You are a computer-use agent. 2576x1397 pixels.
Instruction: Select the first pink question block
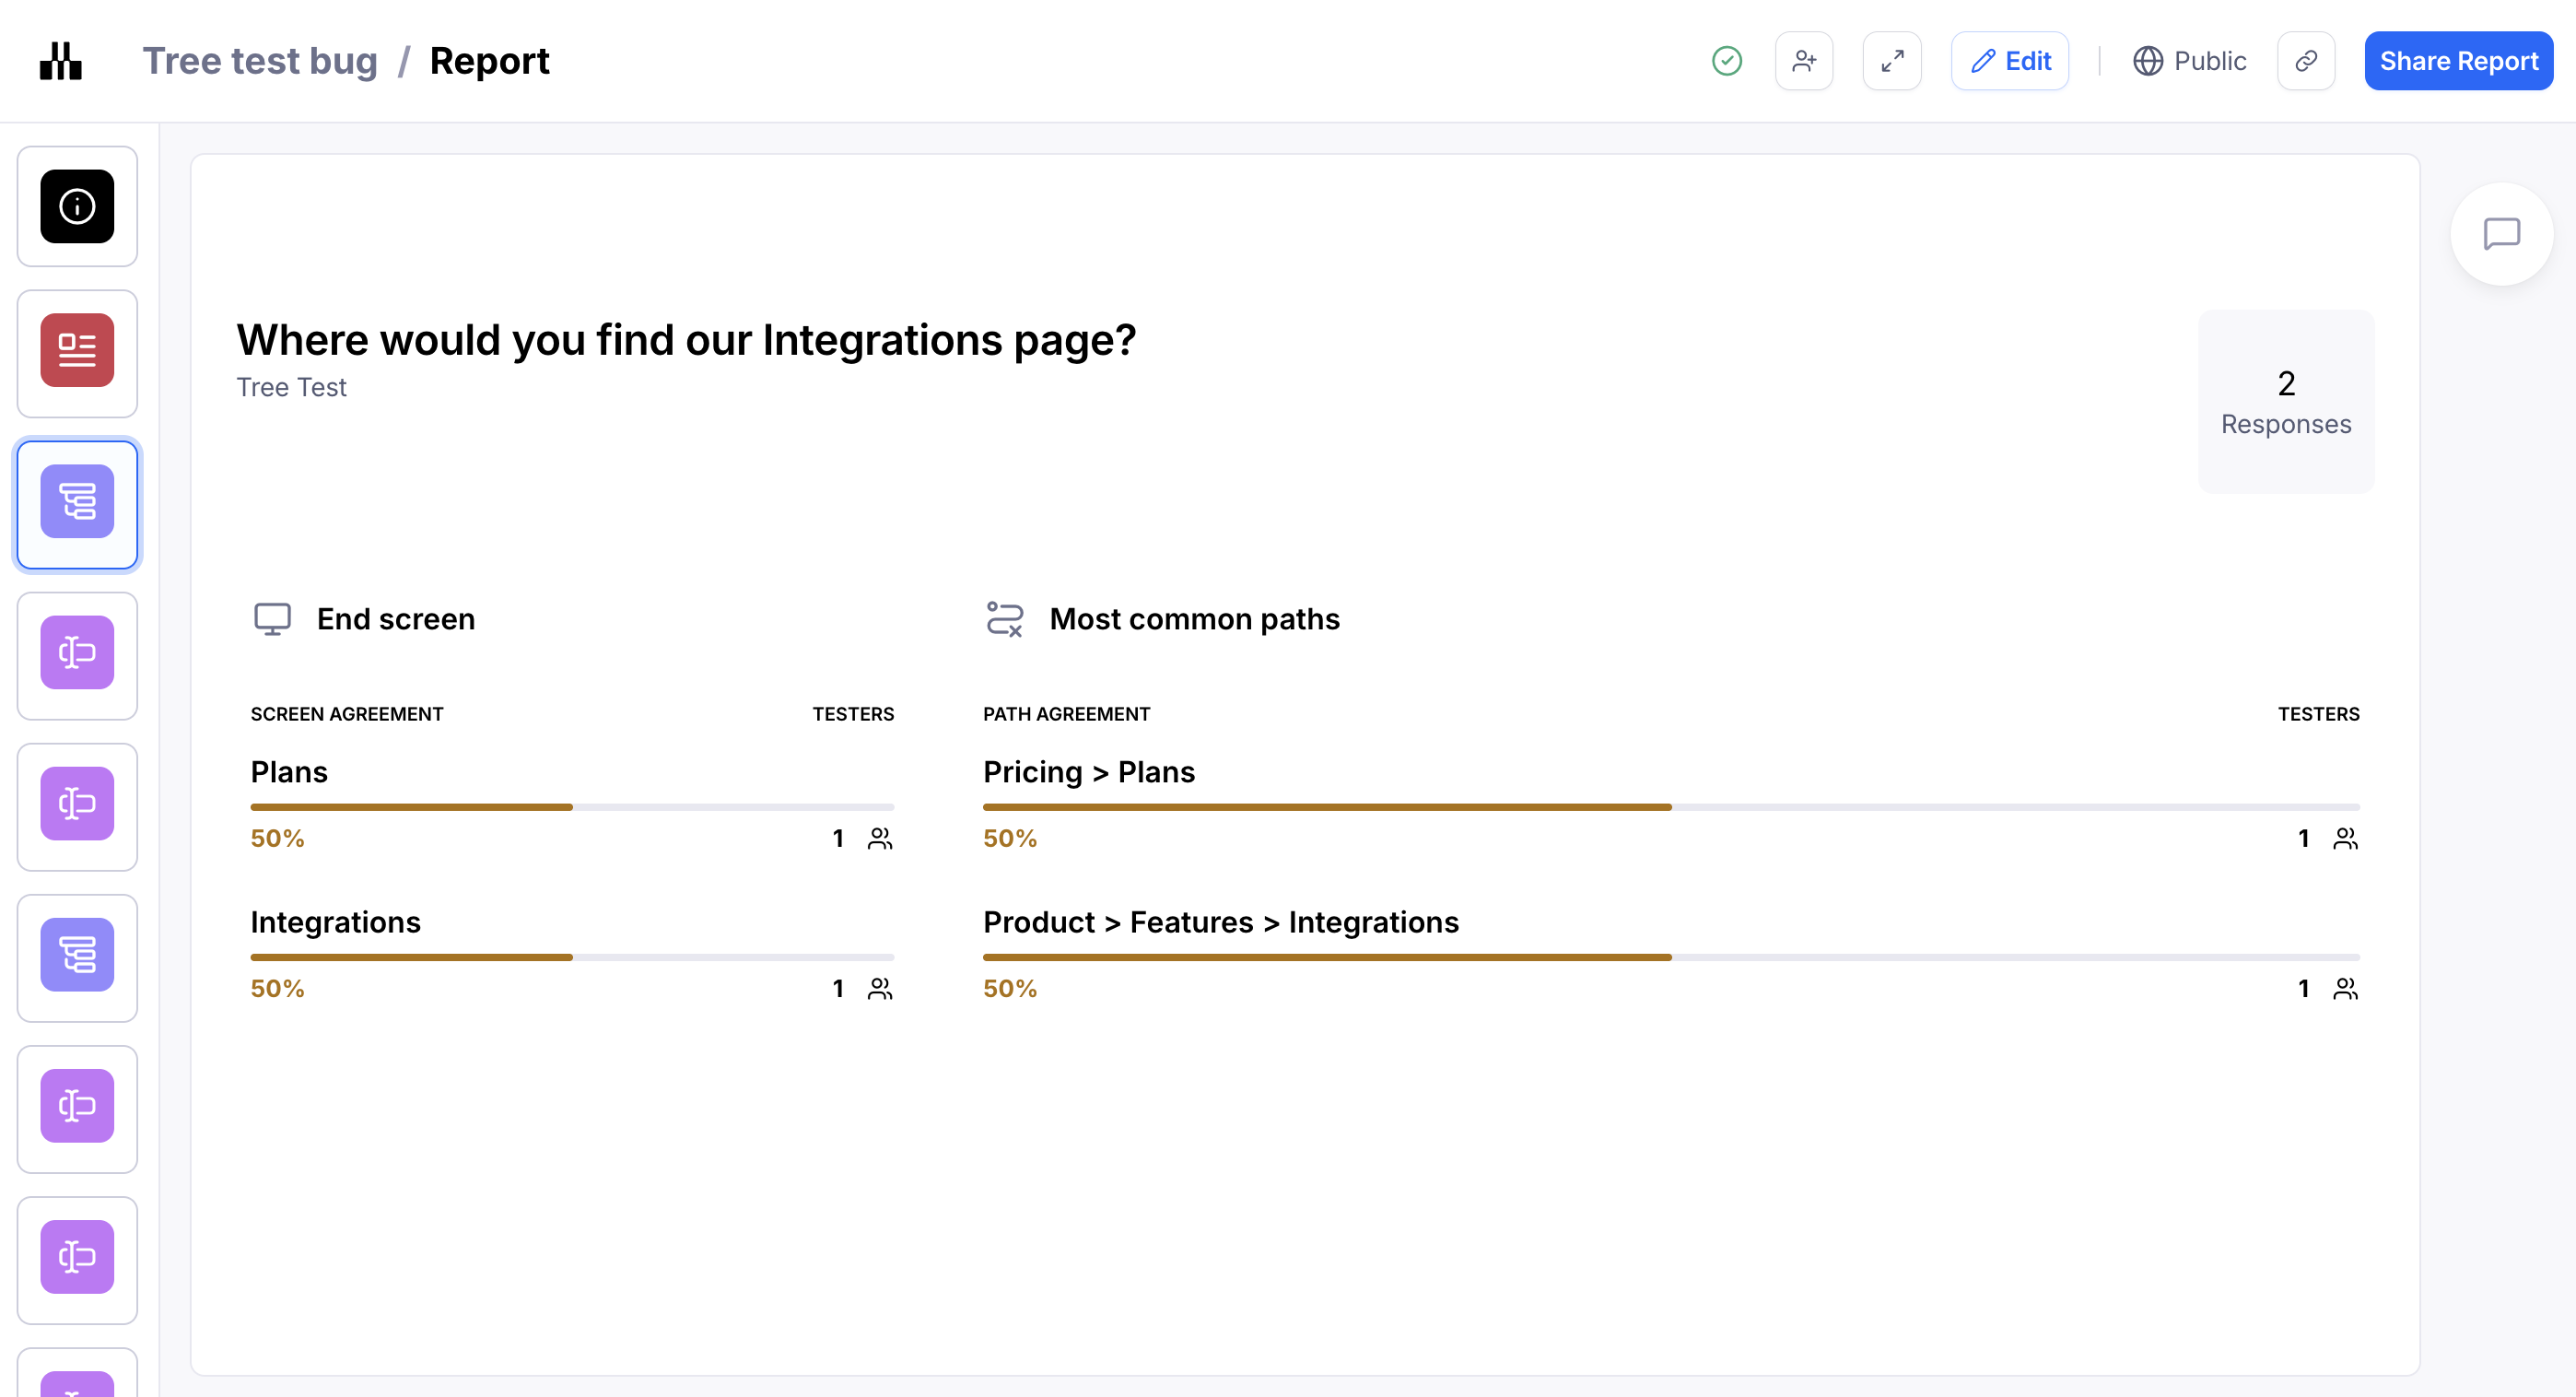(x=77, y=653)
